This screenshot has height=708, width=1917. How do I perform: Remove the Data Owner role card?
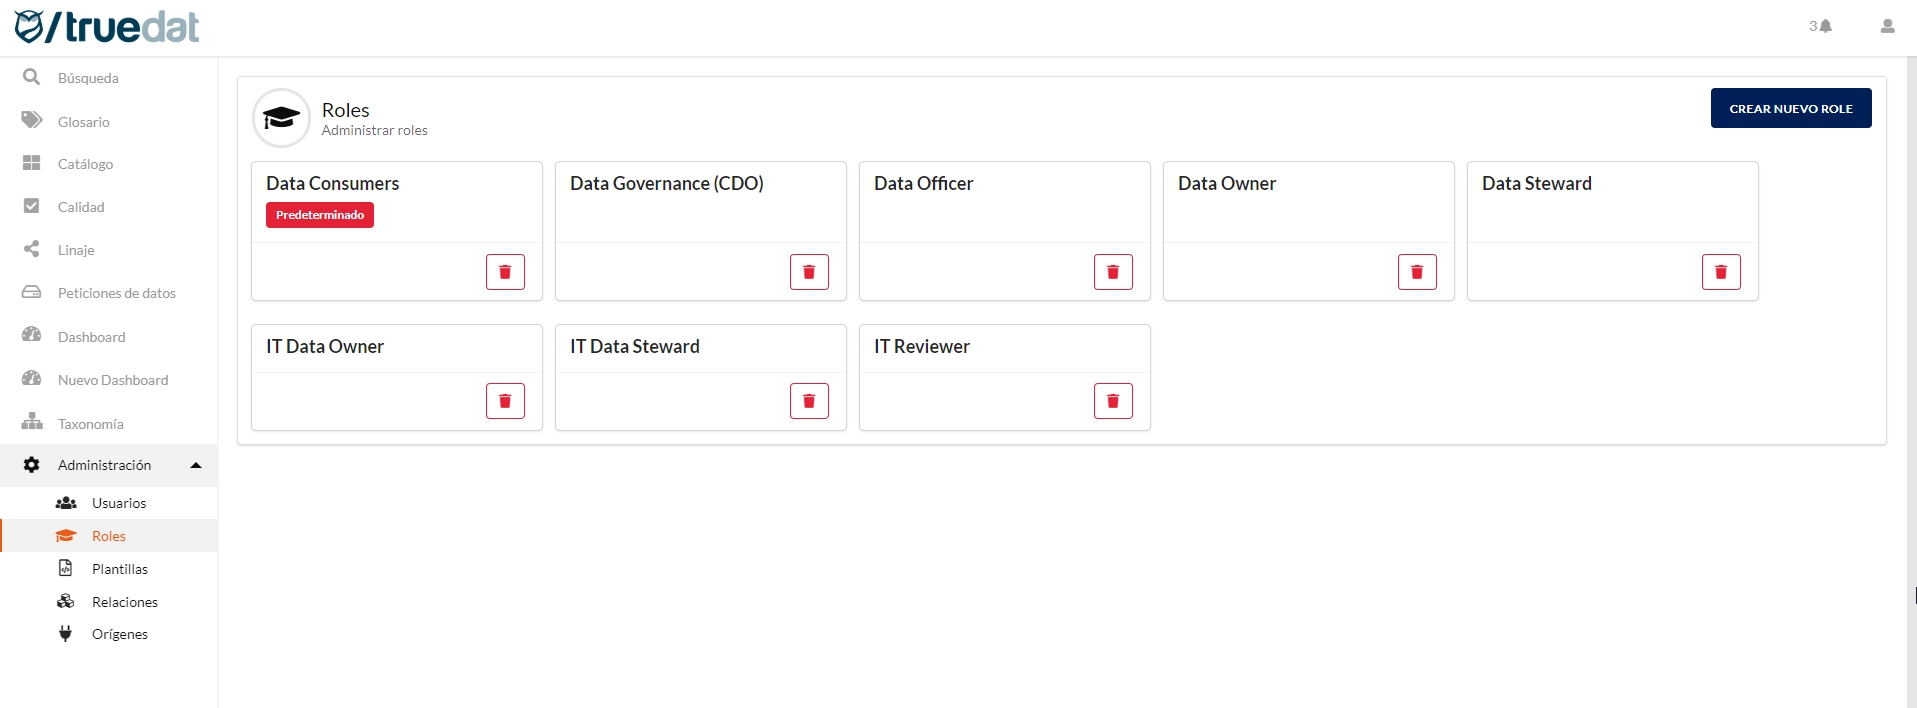click(1417, 272)
